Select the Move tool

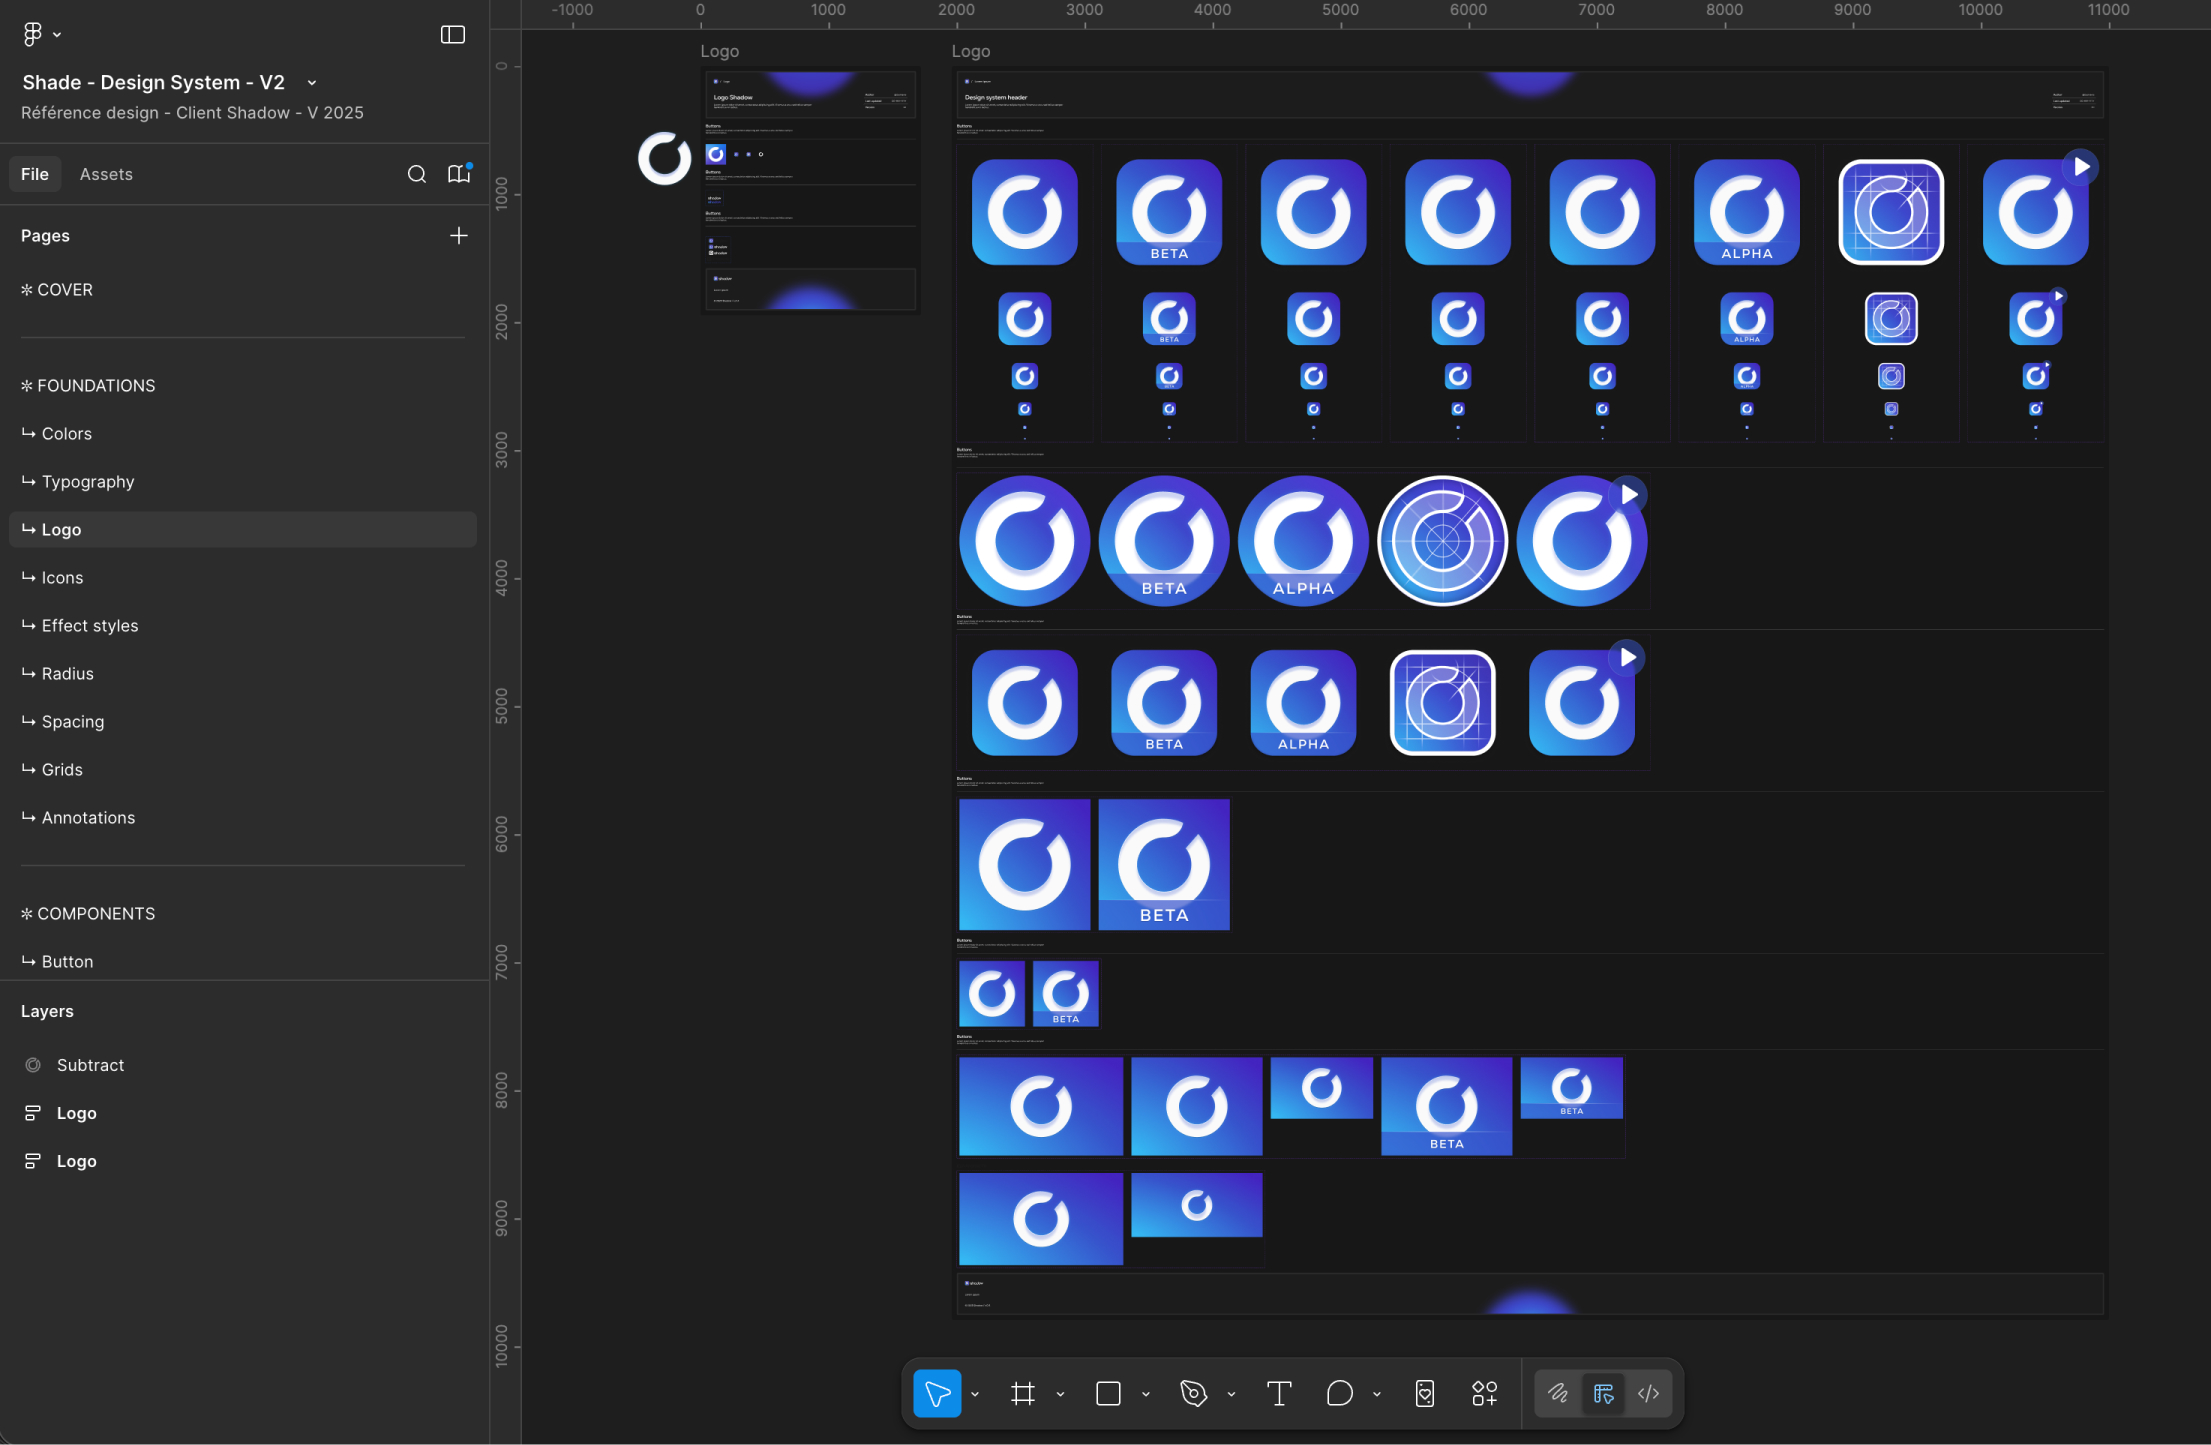(937, 1393)
